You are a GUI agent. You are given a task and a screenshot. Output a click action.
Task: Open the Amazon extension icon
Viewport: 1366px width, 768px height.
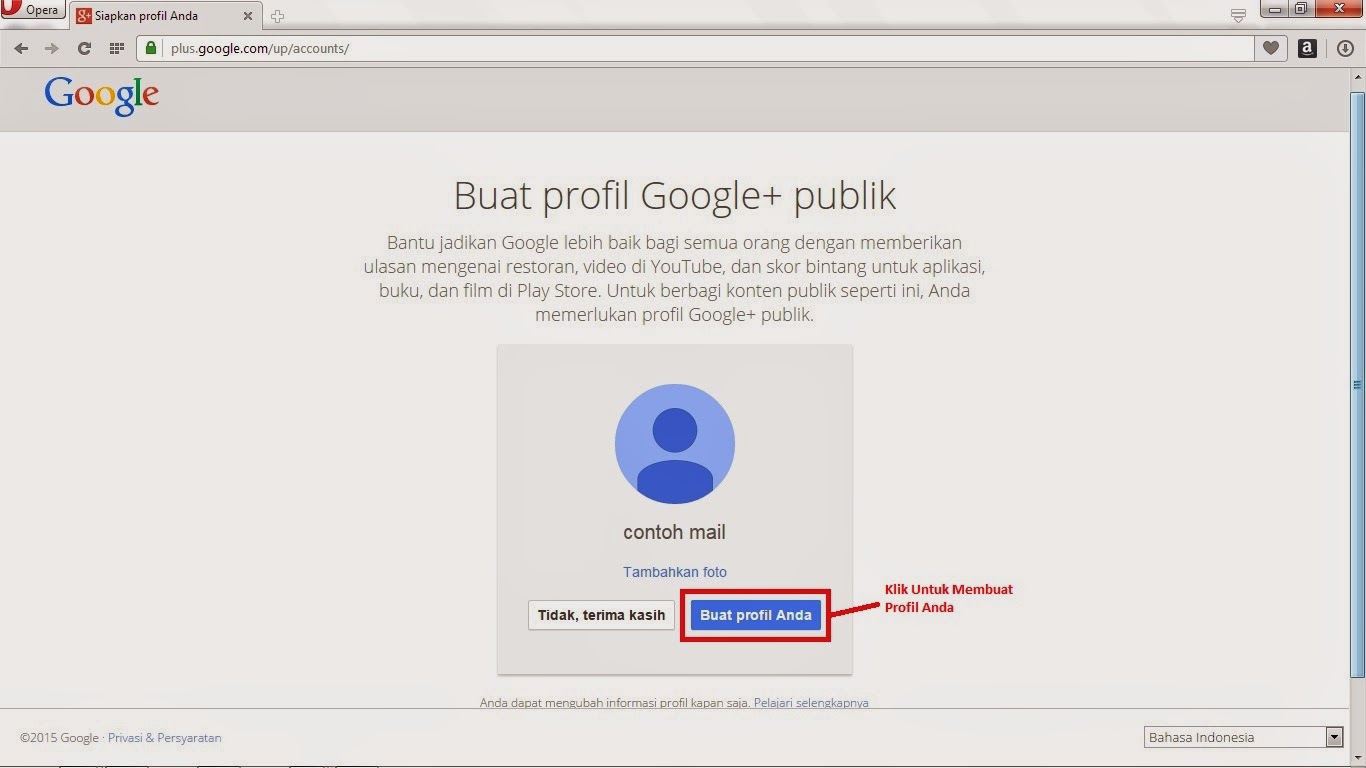1307,48
